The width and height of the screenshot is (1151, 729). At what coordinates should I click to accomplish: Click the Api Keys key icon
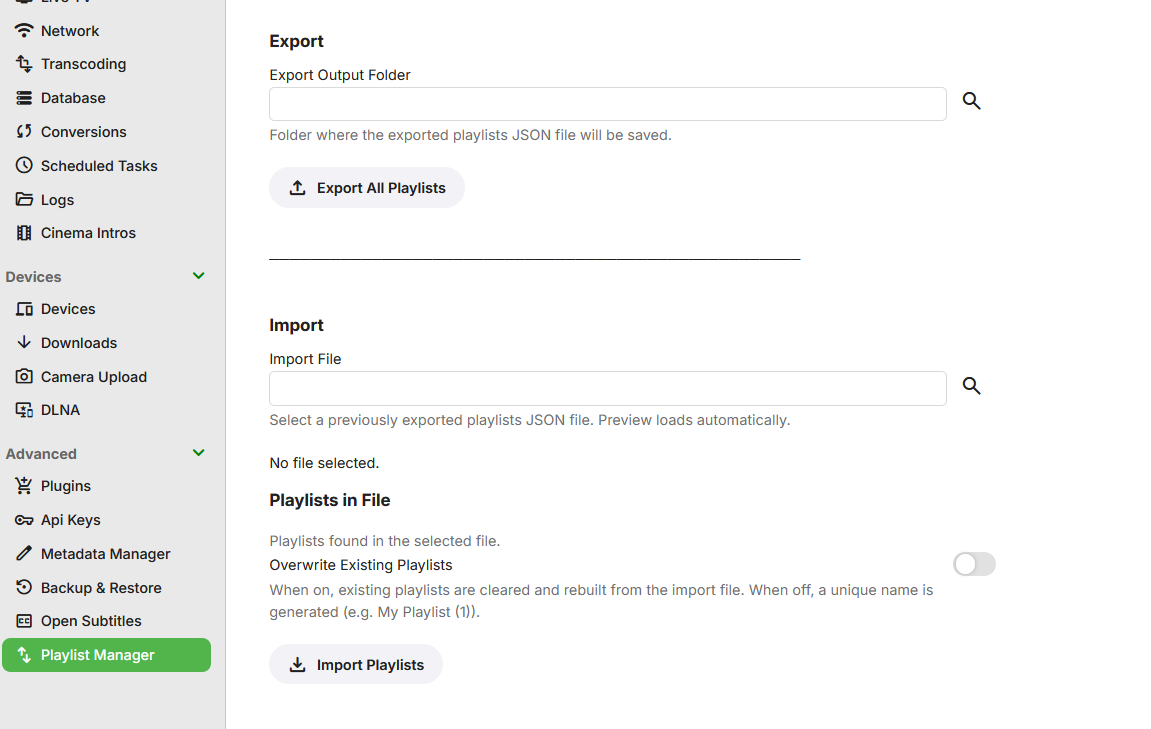(x=24, y=520)
